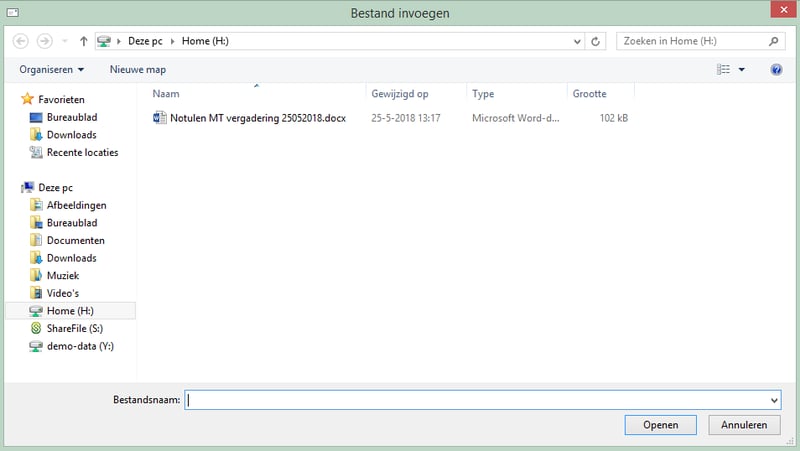This screenshot has width=800, height=451.
Task: Sort files by Naam column header
Action: click(x=166, y=94)
